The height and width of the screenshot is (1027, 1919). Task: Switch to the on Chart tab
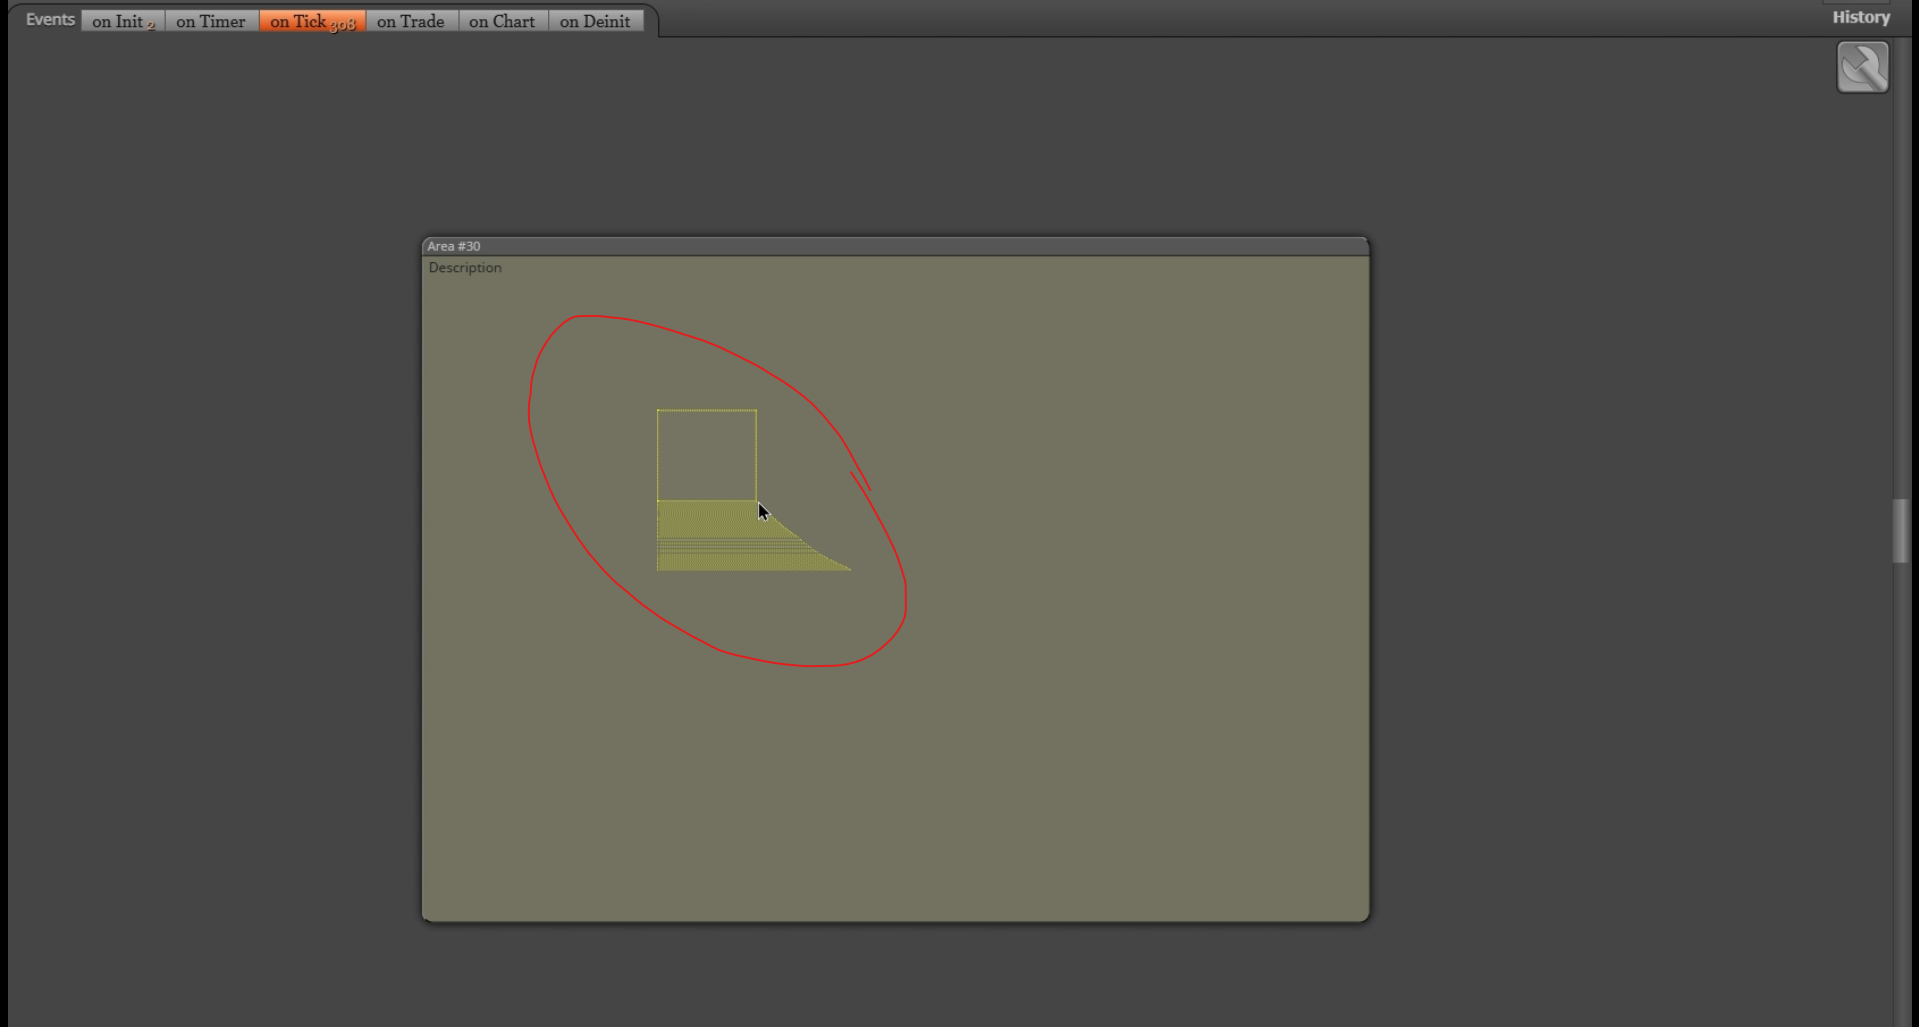point(502,21)
